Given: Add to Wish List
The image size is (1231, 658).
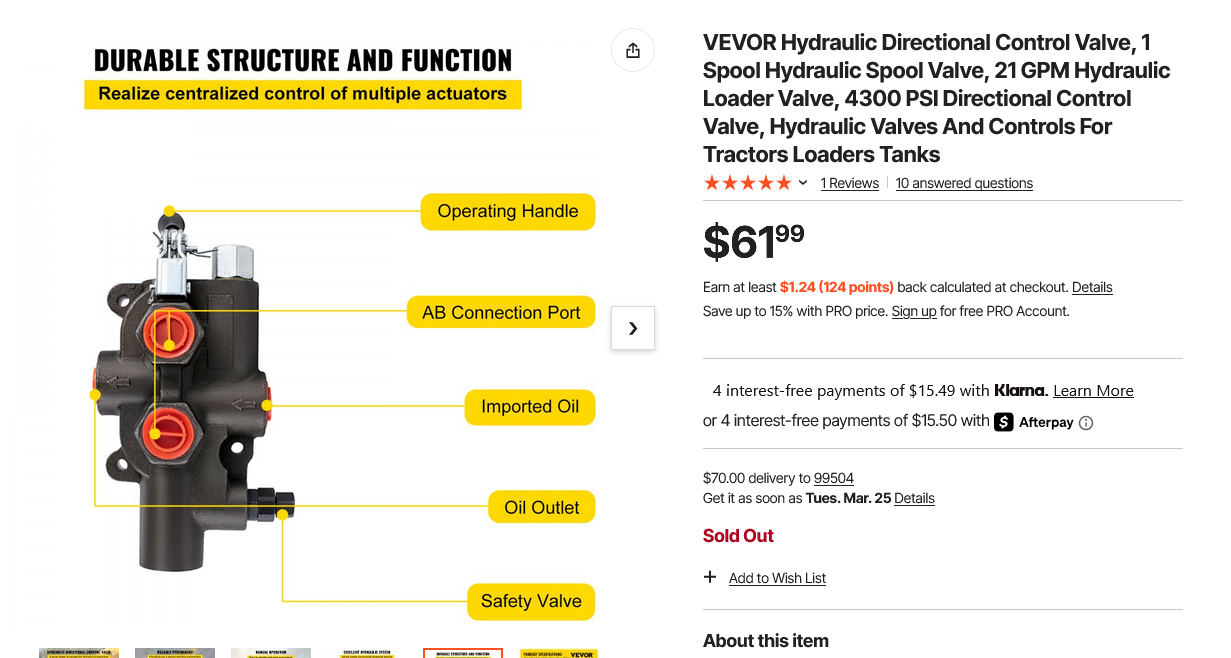Looking at the screenshot, I should tap(777, 578).
